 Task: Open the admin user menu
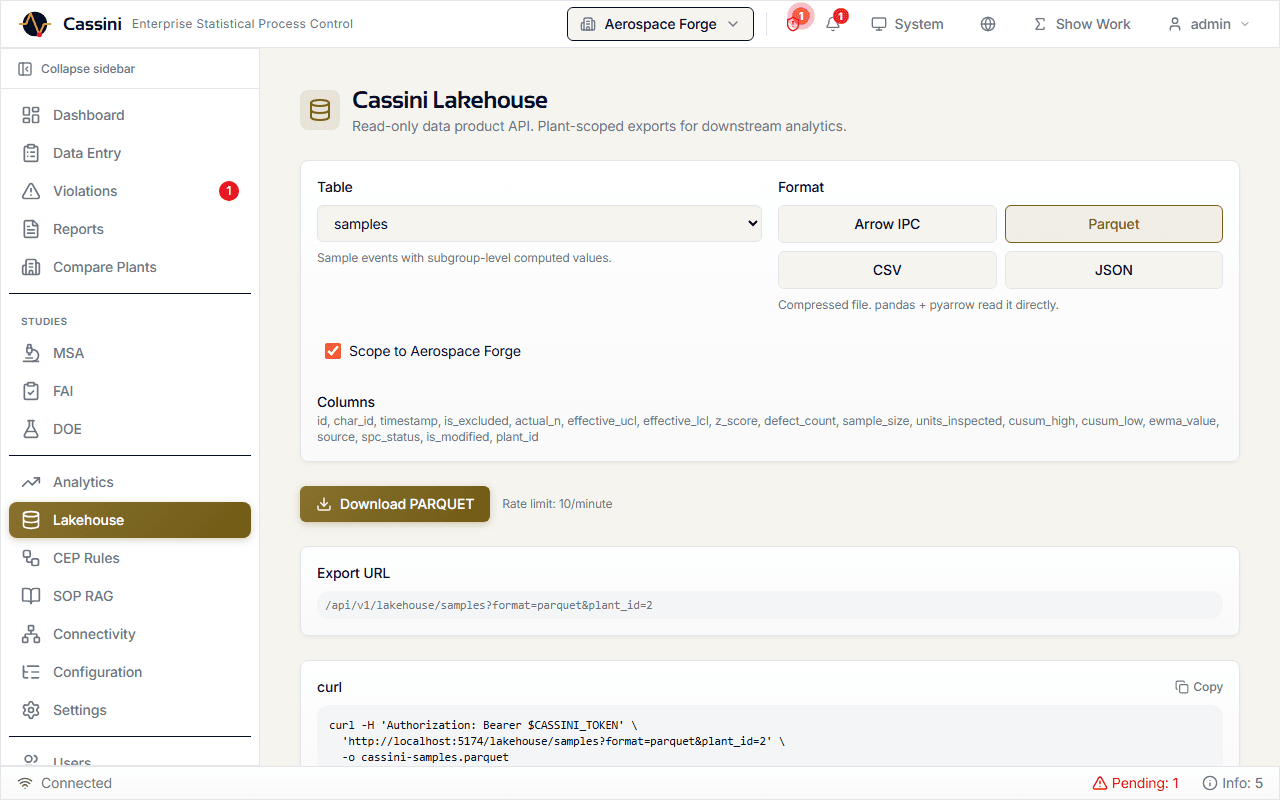1209,24
